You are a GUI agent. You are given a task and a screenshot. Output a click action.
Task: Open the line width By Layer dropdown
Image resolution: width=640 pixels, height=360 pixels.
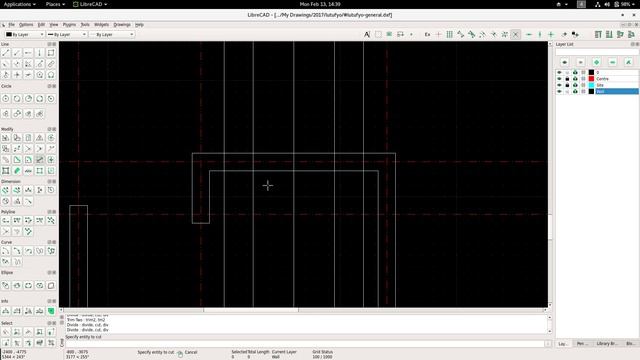(x=66, y=35)
